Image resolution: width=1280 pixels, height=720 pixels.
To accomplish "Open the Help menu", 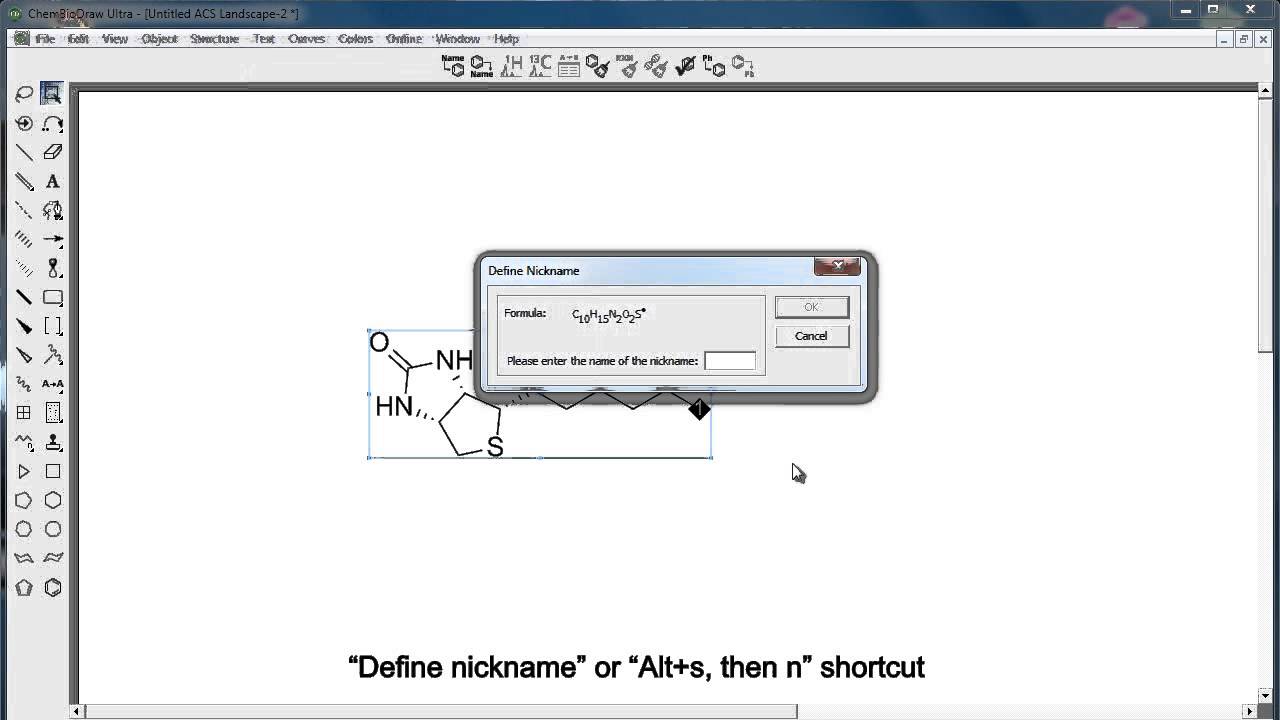I will 506,39.
